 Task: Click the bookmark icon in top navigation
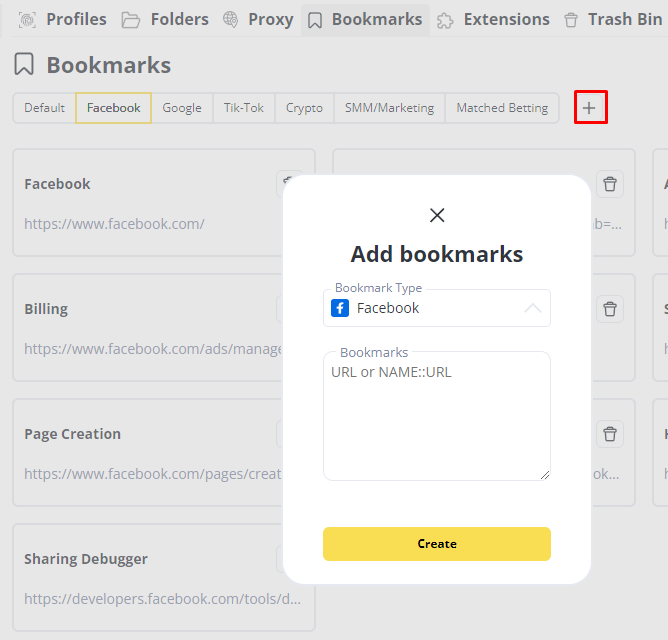tap(315, 20)
